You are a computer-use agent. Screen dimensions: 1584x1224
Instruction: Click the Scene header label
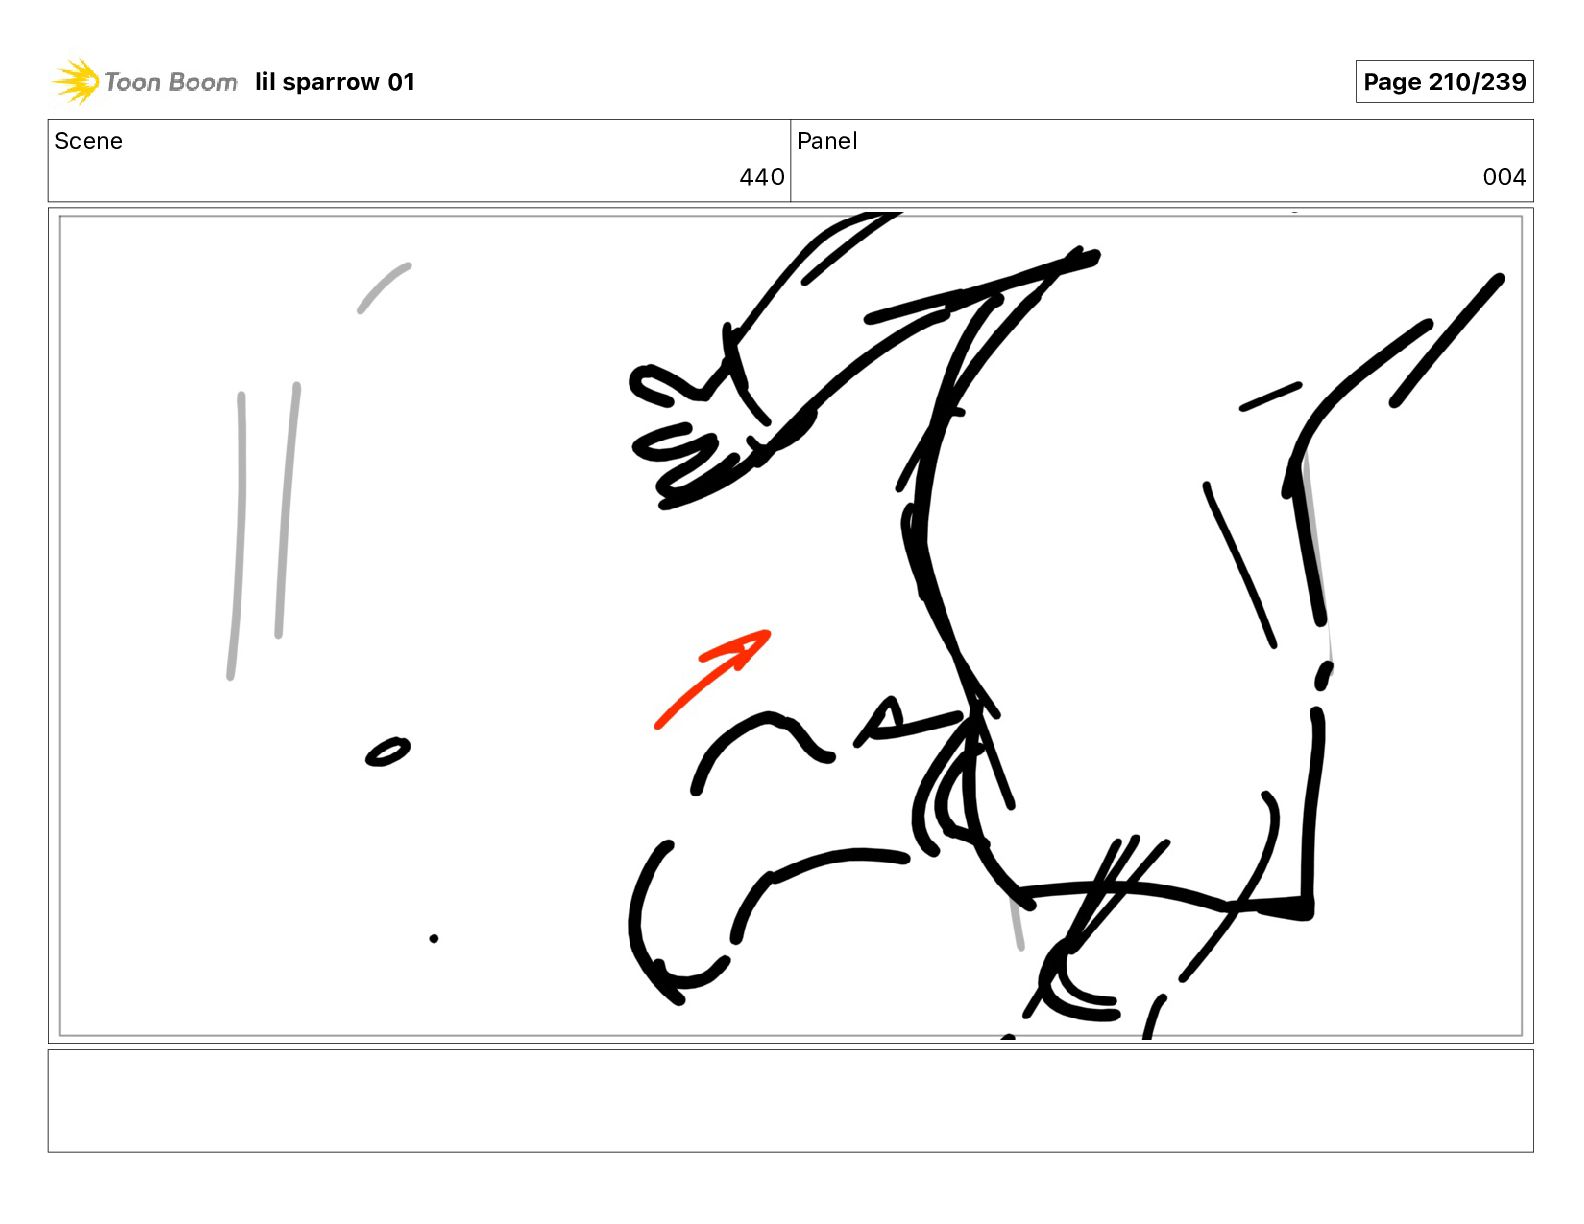click(x=88, y=141)
